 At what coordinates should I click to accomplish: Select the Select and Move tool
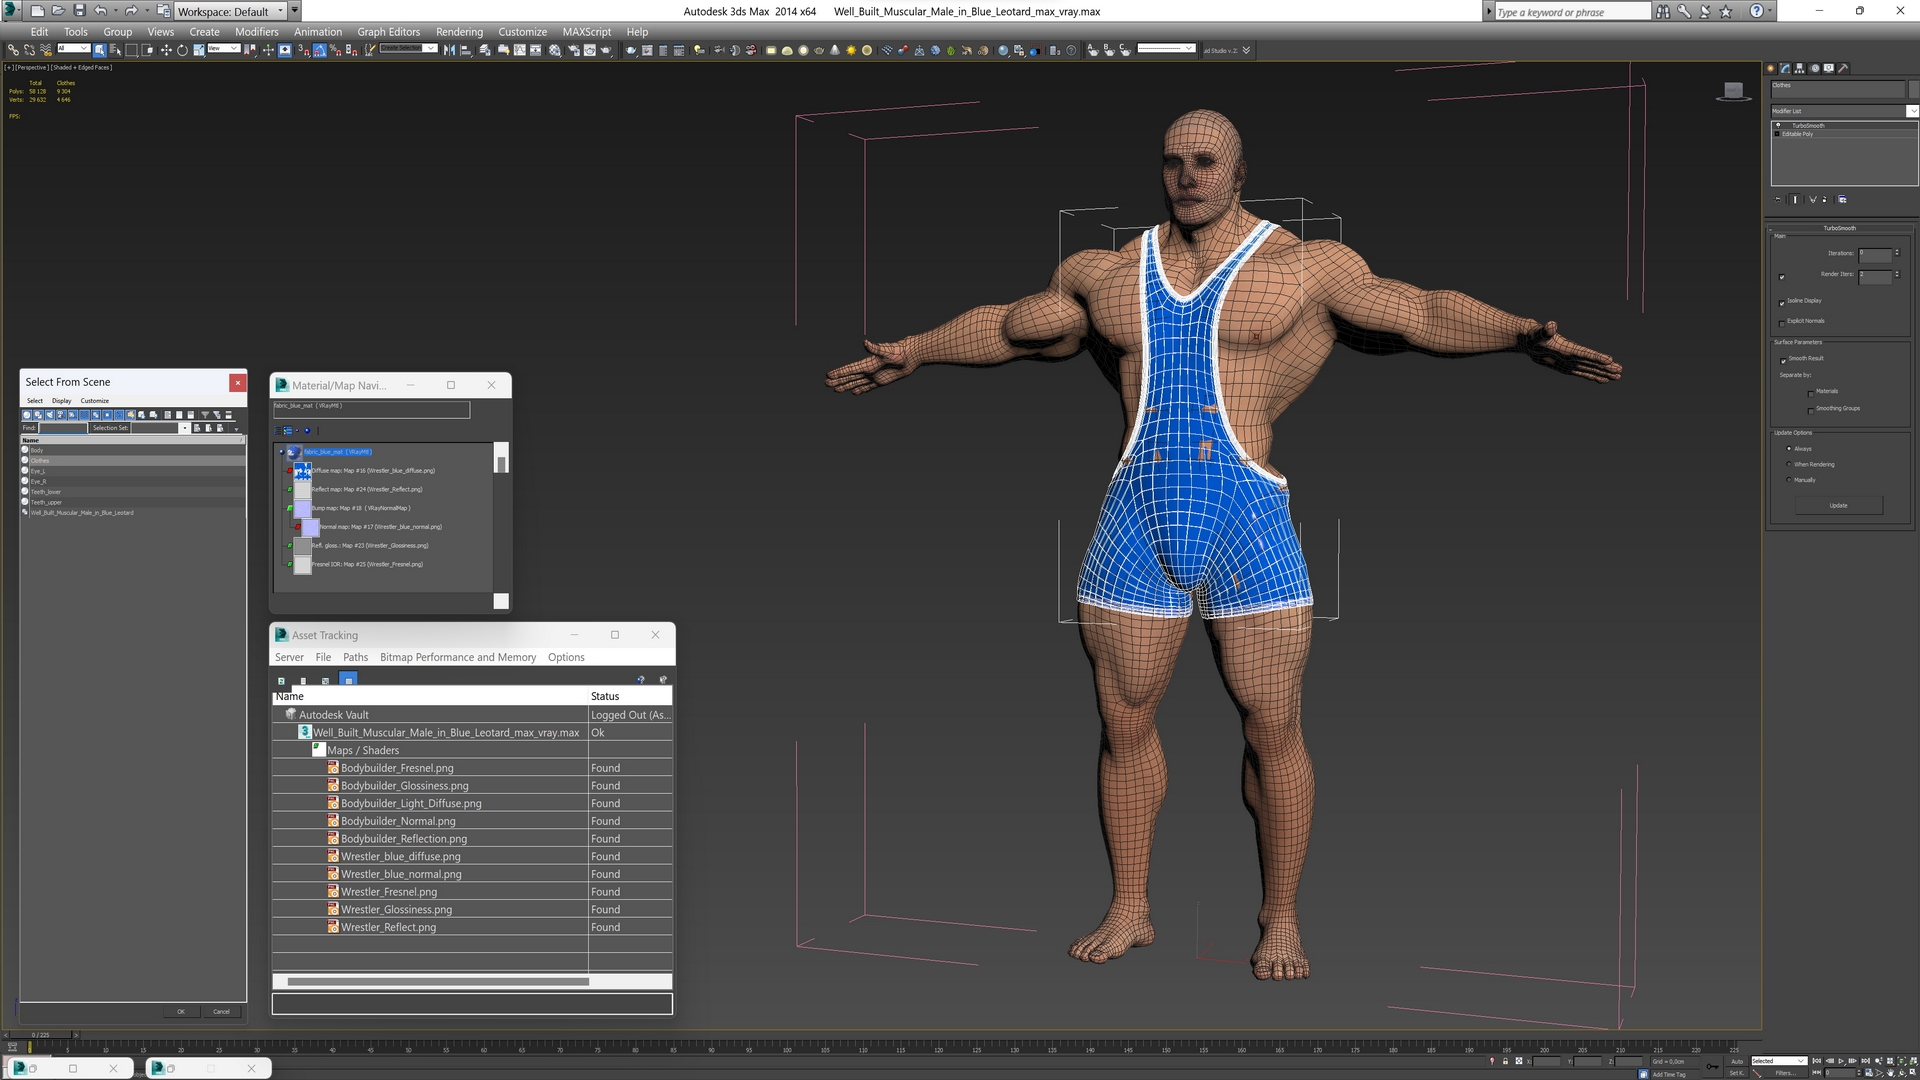point(166,50)
